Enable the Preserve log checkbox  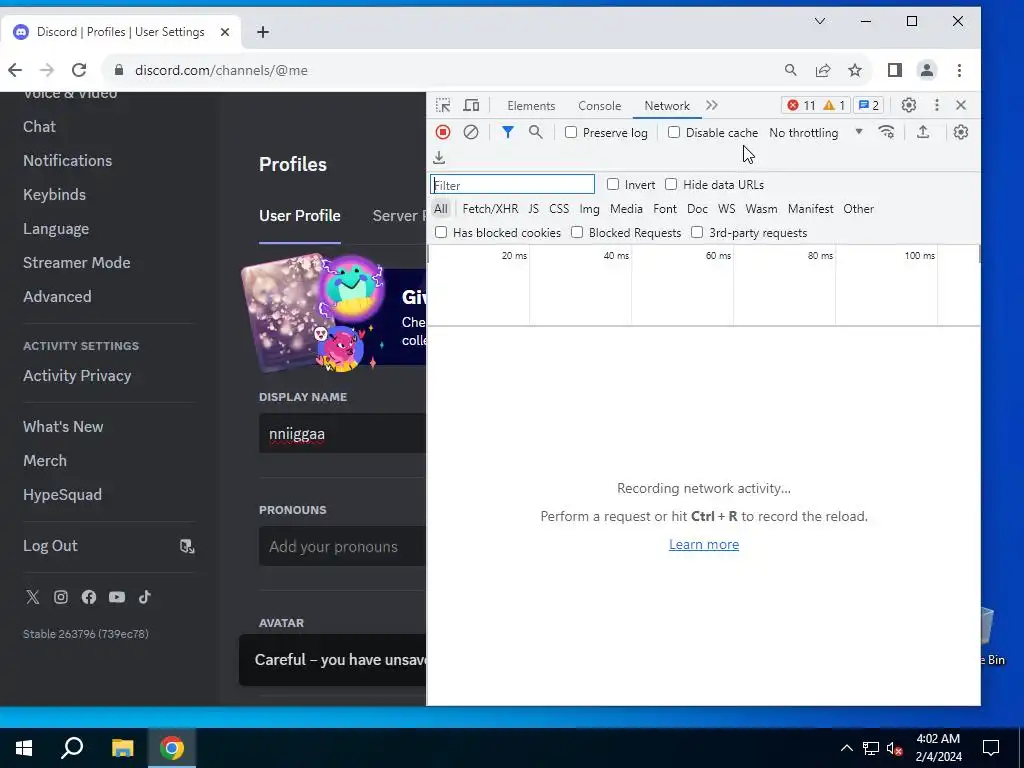coord(571,132)
